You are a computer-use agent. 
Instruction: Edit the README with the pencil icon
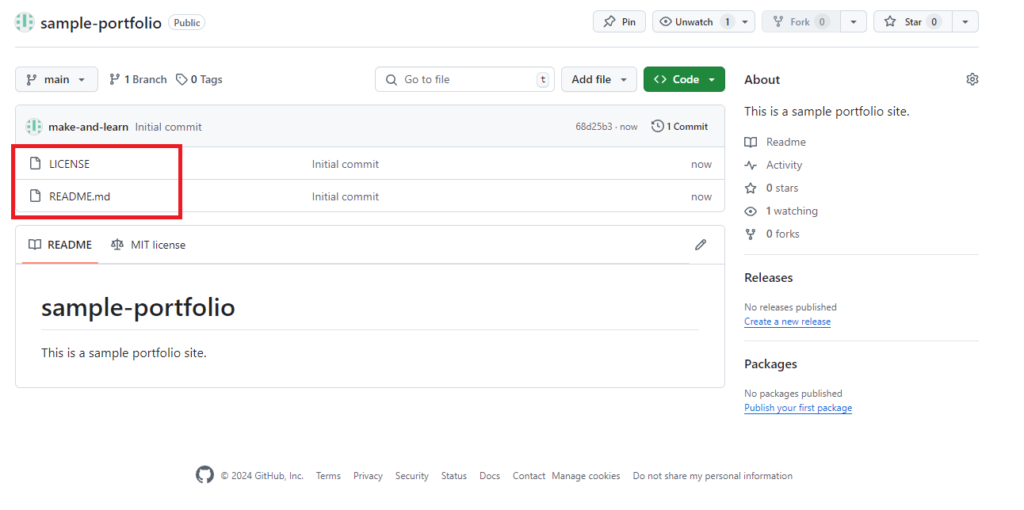pos(701,245)
